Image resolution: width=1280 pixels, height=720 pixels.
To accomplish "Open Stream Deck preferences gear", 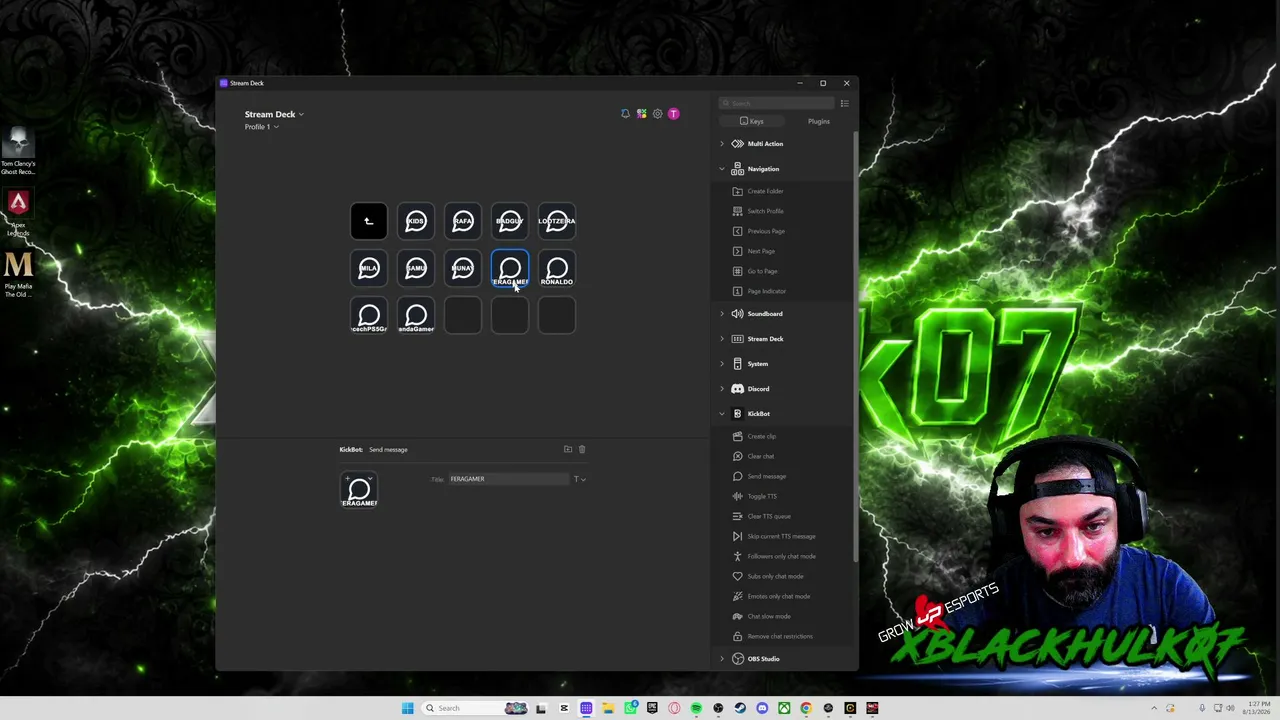I will pyautogui.click(x=657, y=114).
